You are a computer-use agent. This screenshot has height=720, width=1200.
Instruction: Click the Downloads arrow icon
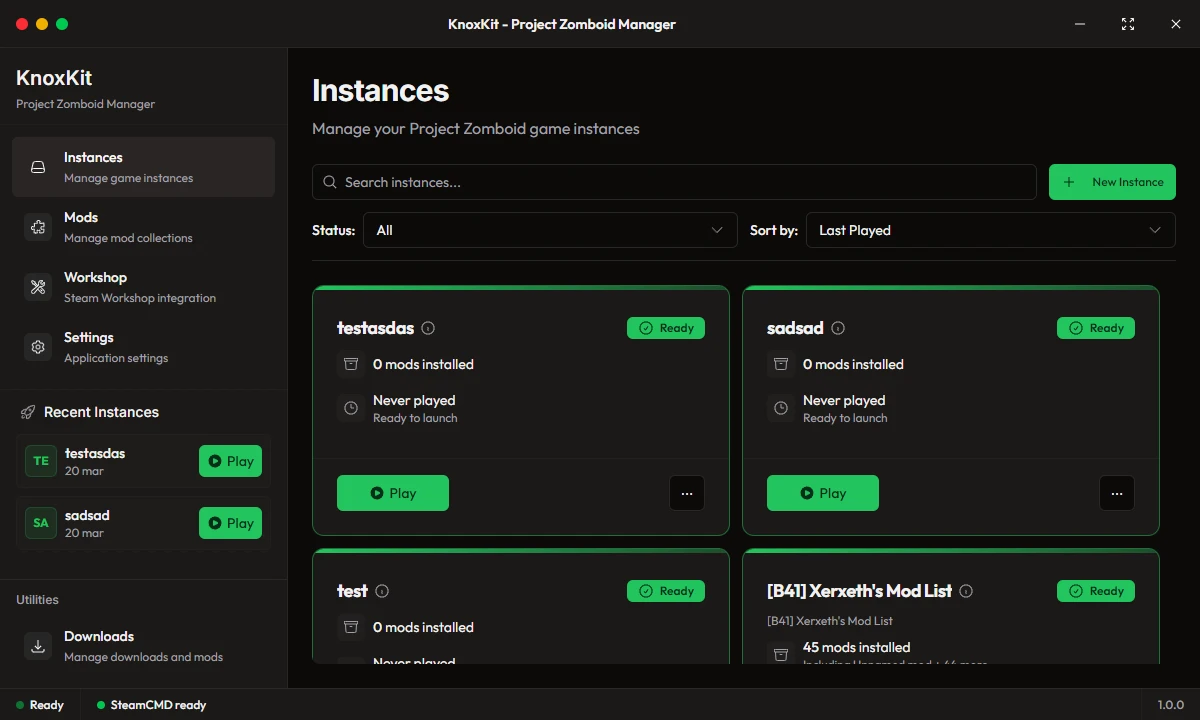[38, 646]
